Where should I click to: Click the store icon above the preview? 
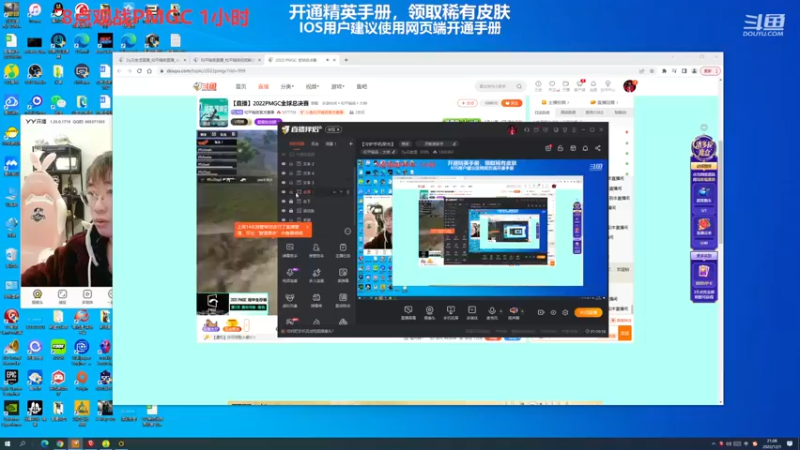pyautogui.click(x=573, y=148)
